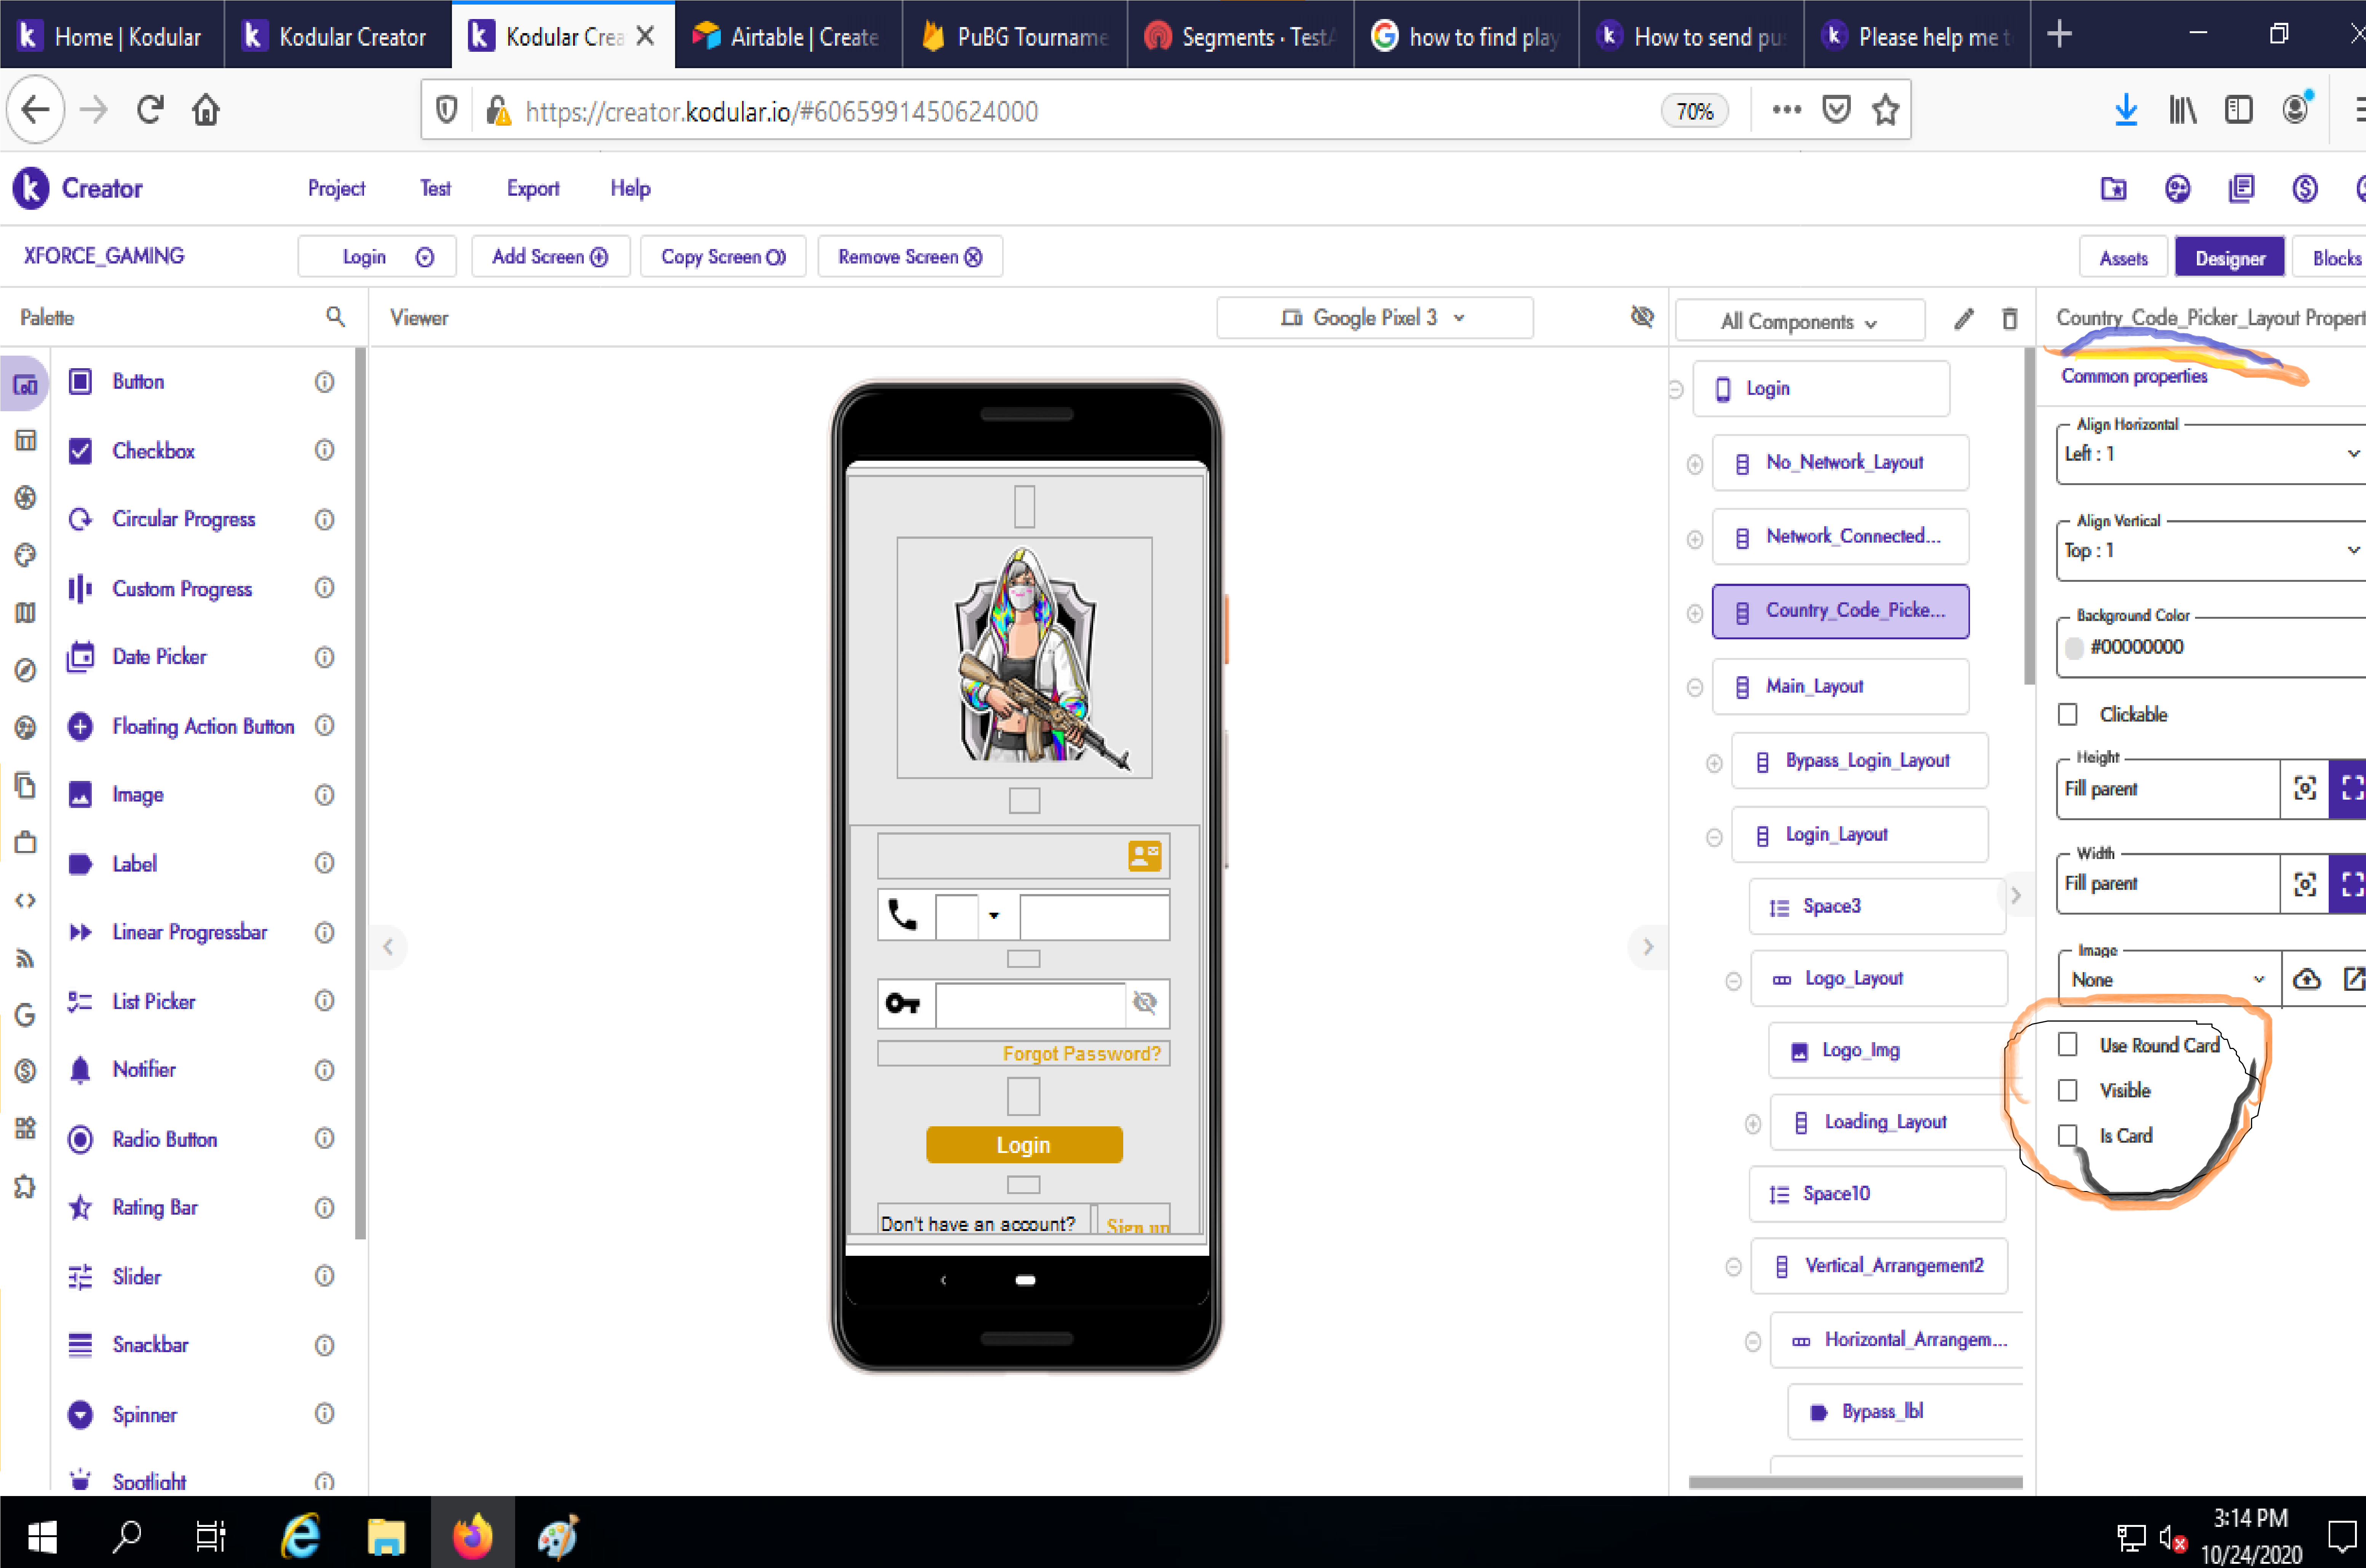
Task: Open the palette search magnifier
Action: (x=335, y=317)
